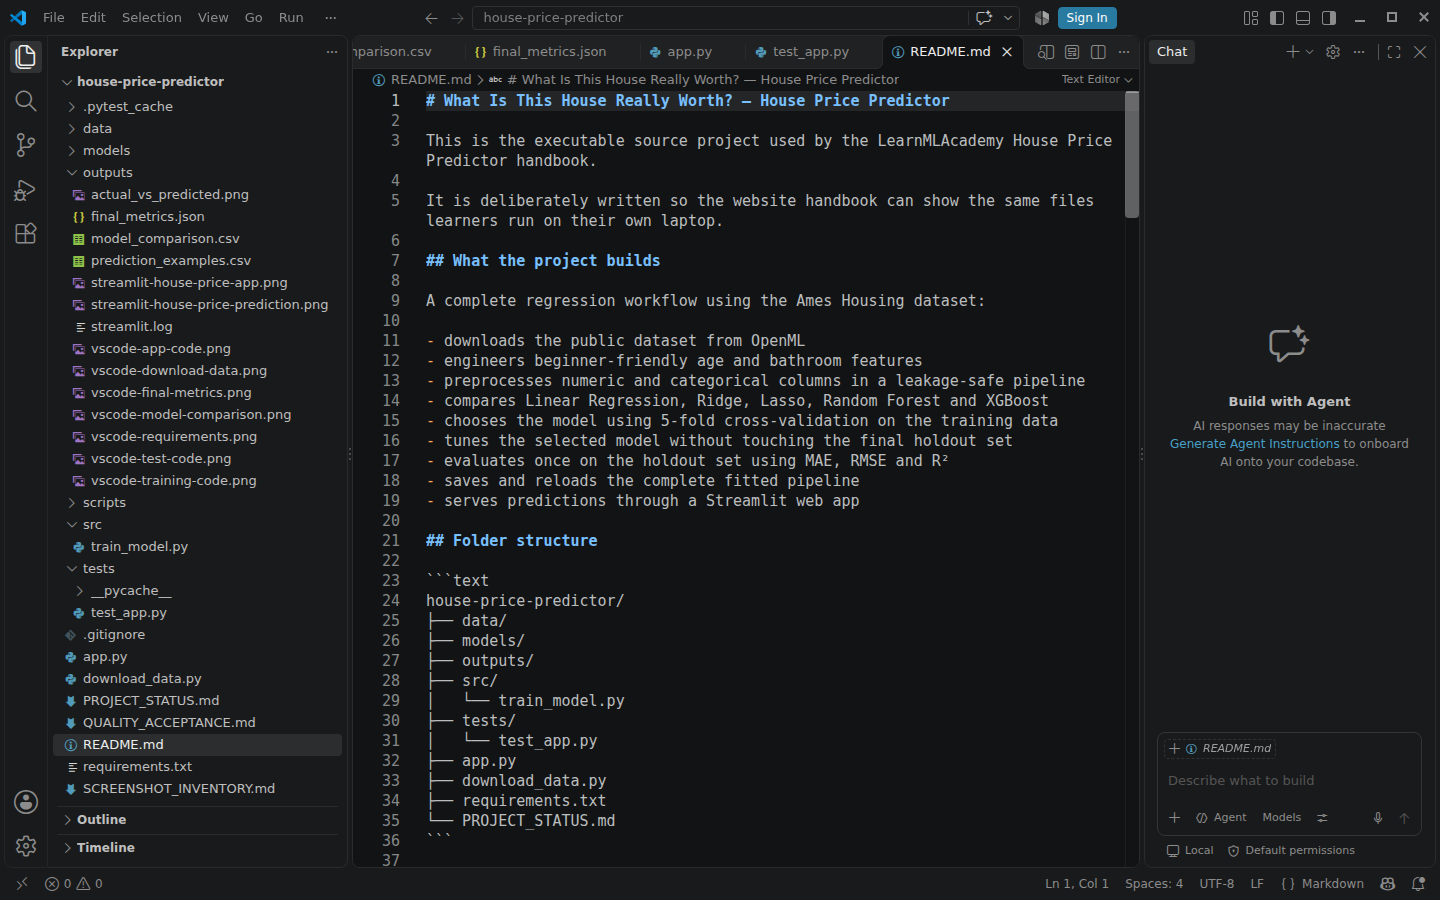Viewport: 1440px width, 900px height.
Task: Open Customize Layout in the title bar
Action: [x=1251, y=18]
